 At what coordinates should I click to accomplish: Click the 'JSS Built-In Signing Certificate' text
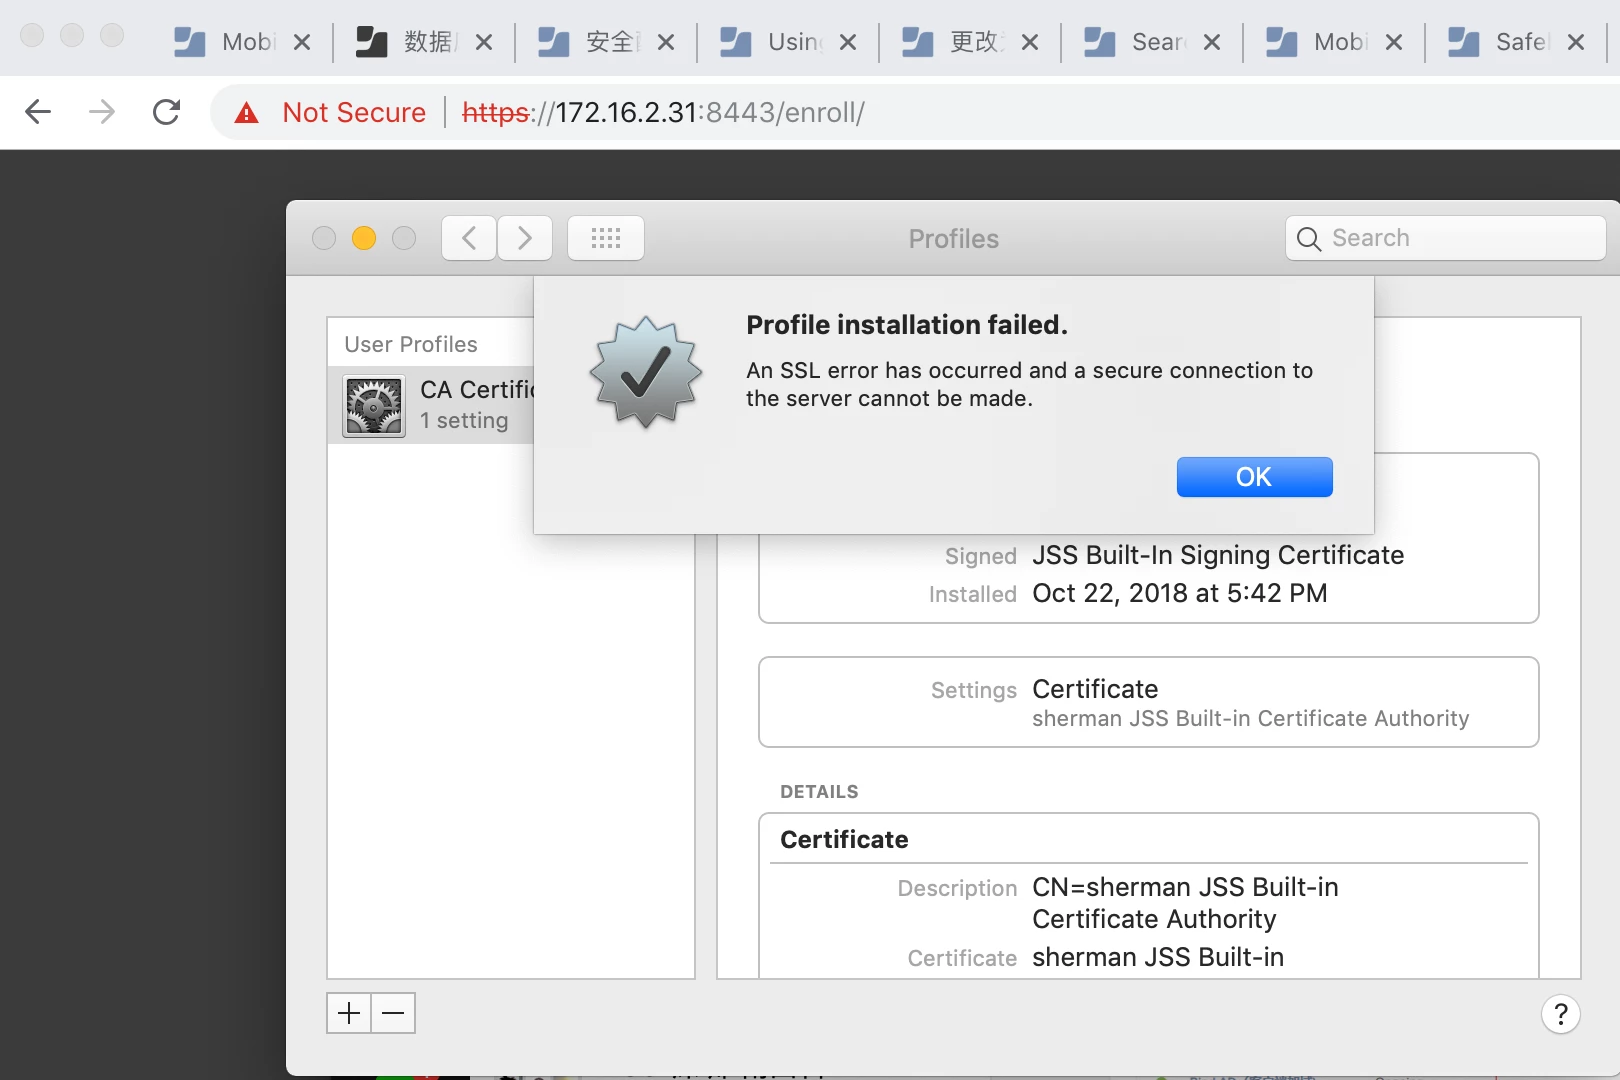click(1218, 555)
